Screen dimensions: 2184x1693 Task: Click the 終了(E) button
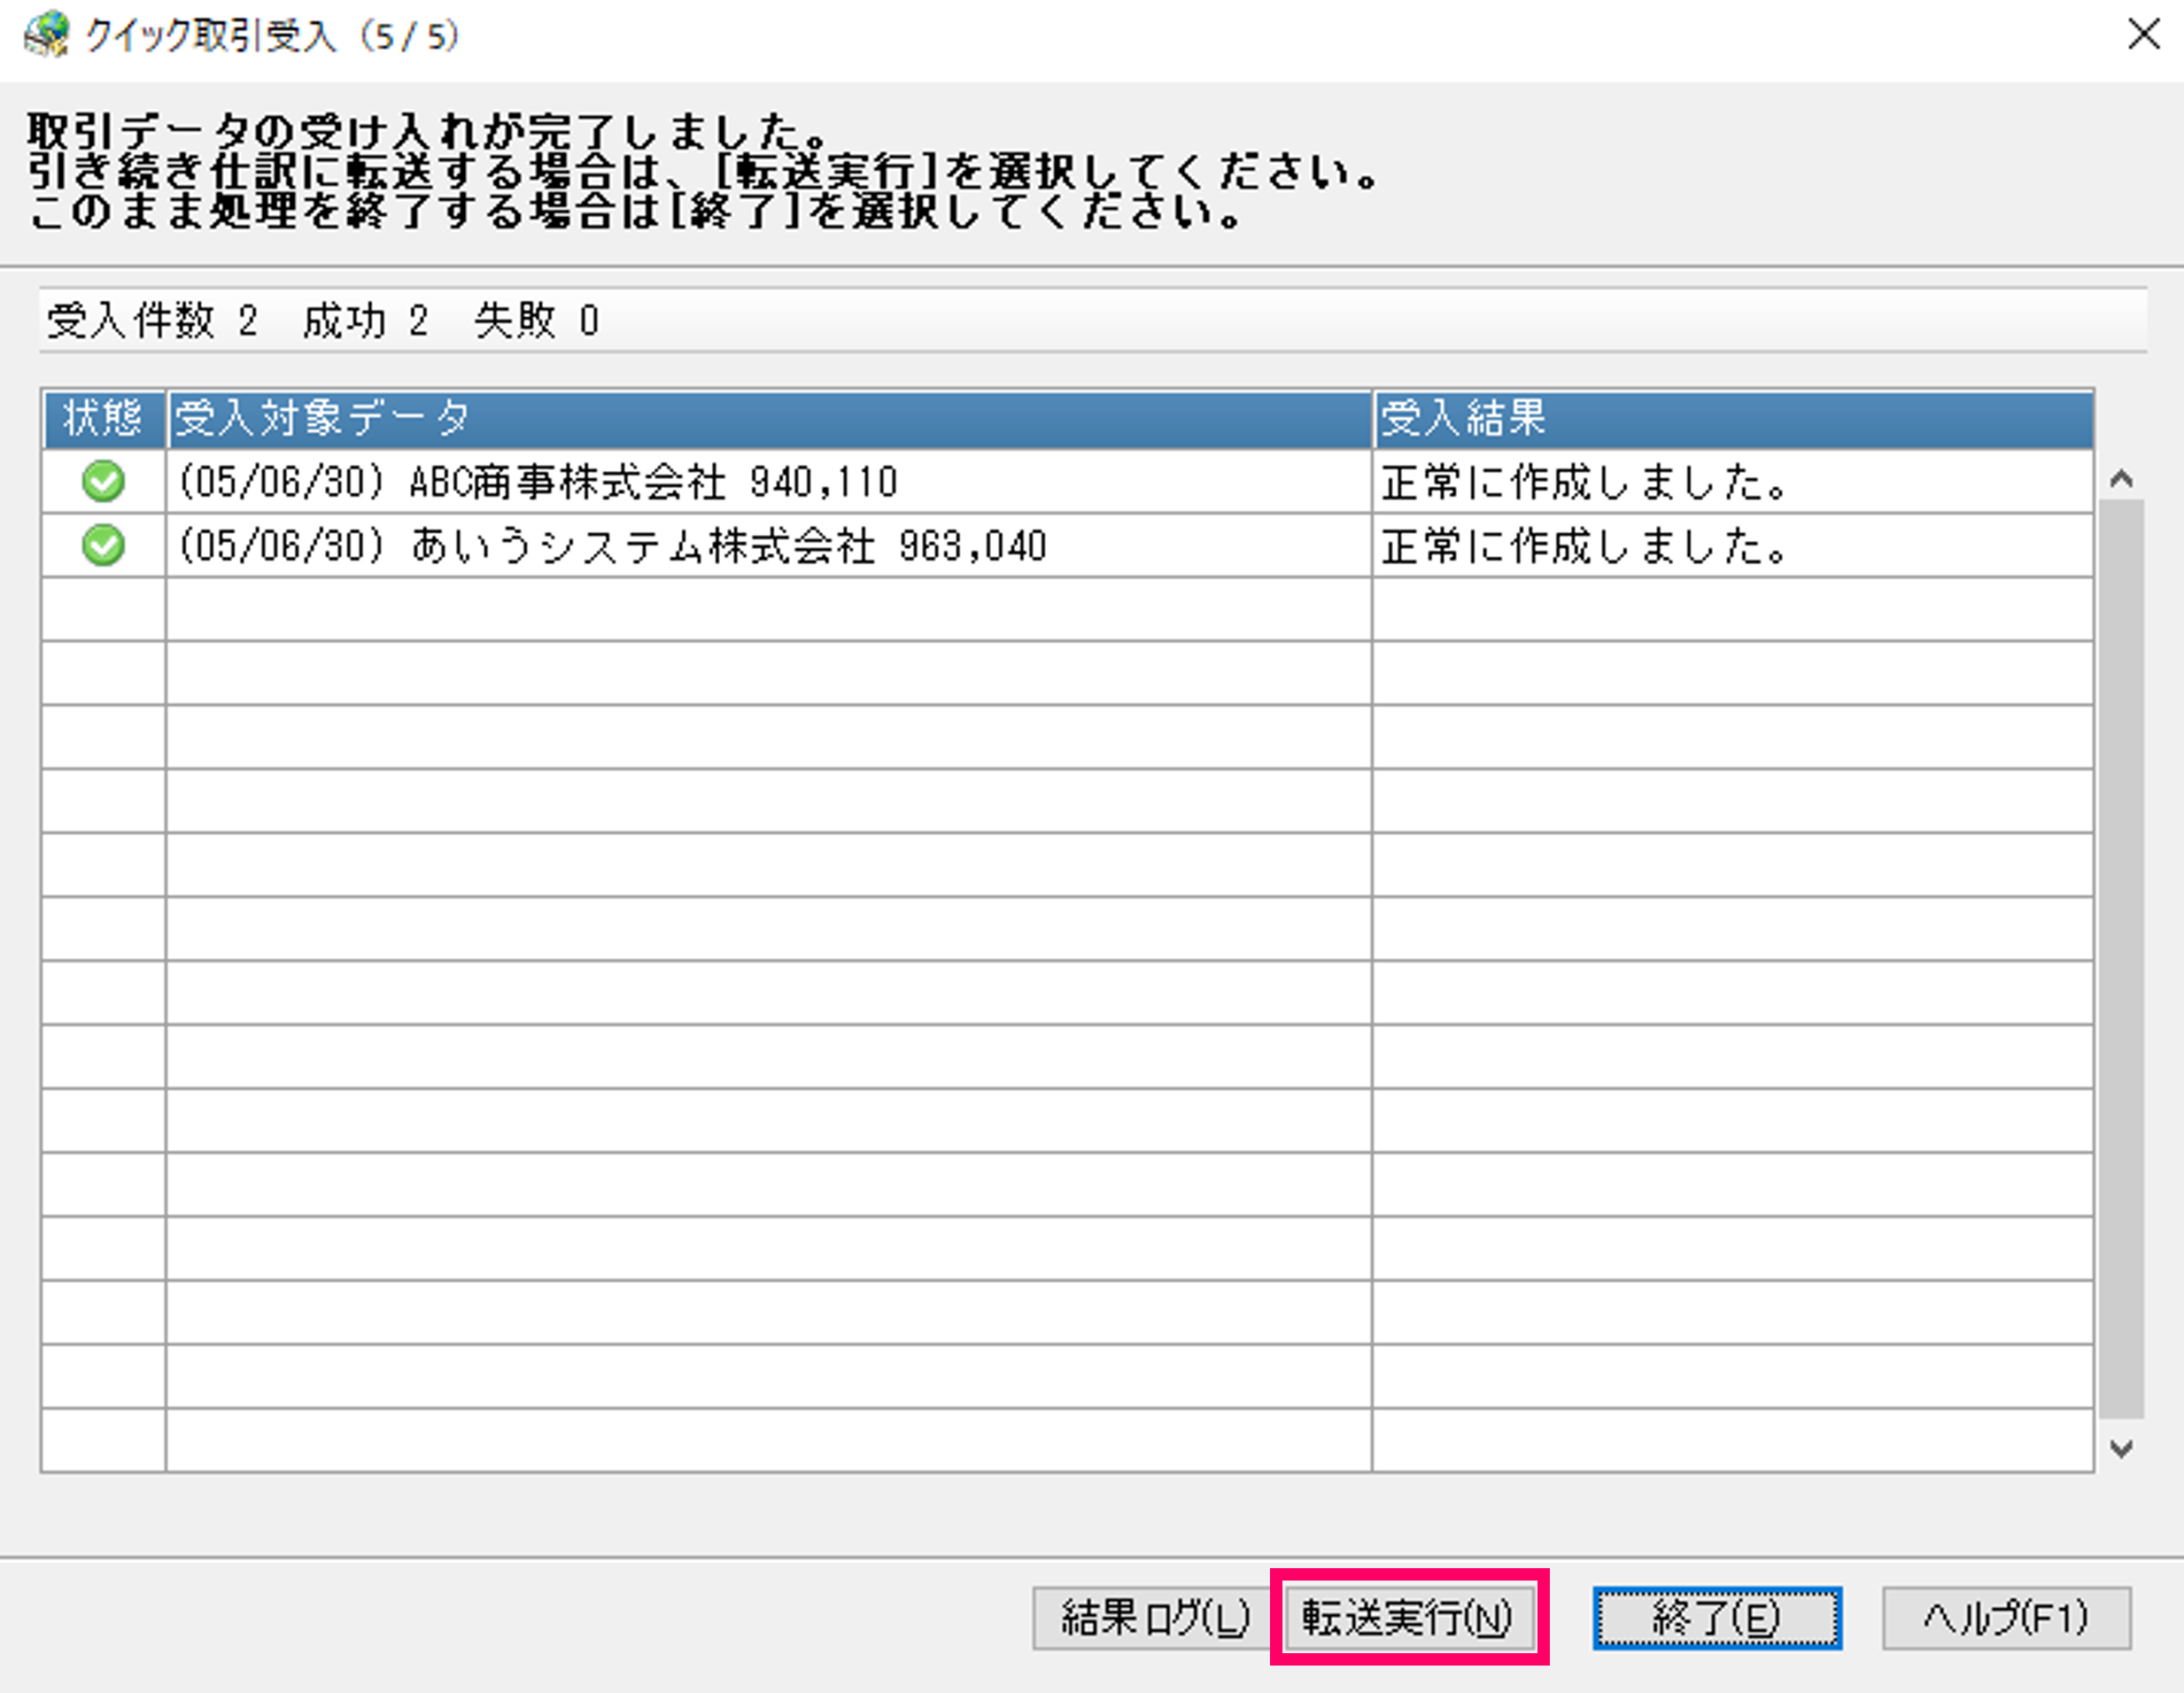1716,1617
